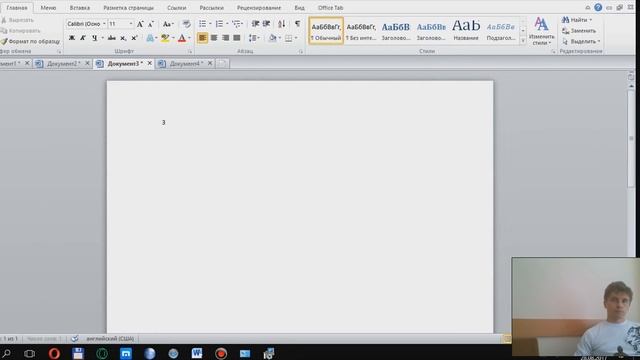The image size is (640, 360).
Task: Click the sort icon
Action: tap(282, 24)
